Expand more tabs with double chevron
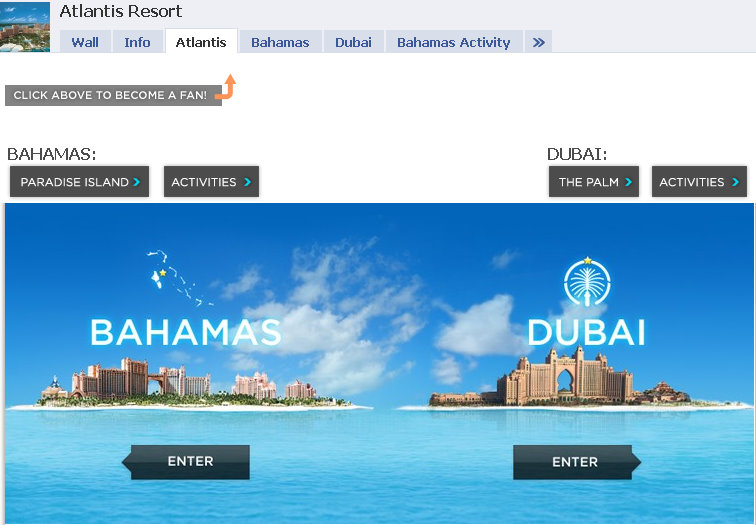 (539, 42)
